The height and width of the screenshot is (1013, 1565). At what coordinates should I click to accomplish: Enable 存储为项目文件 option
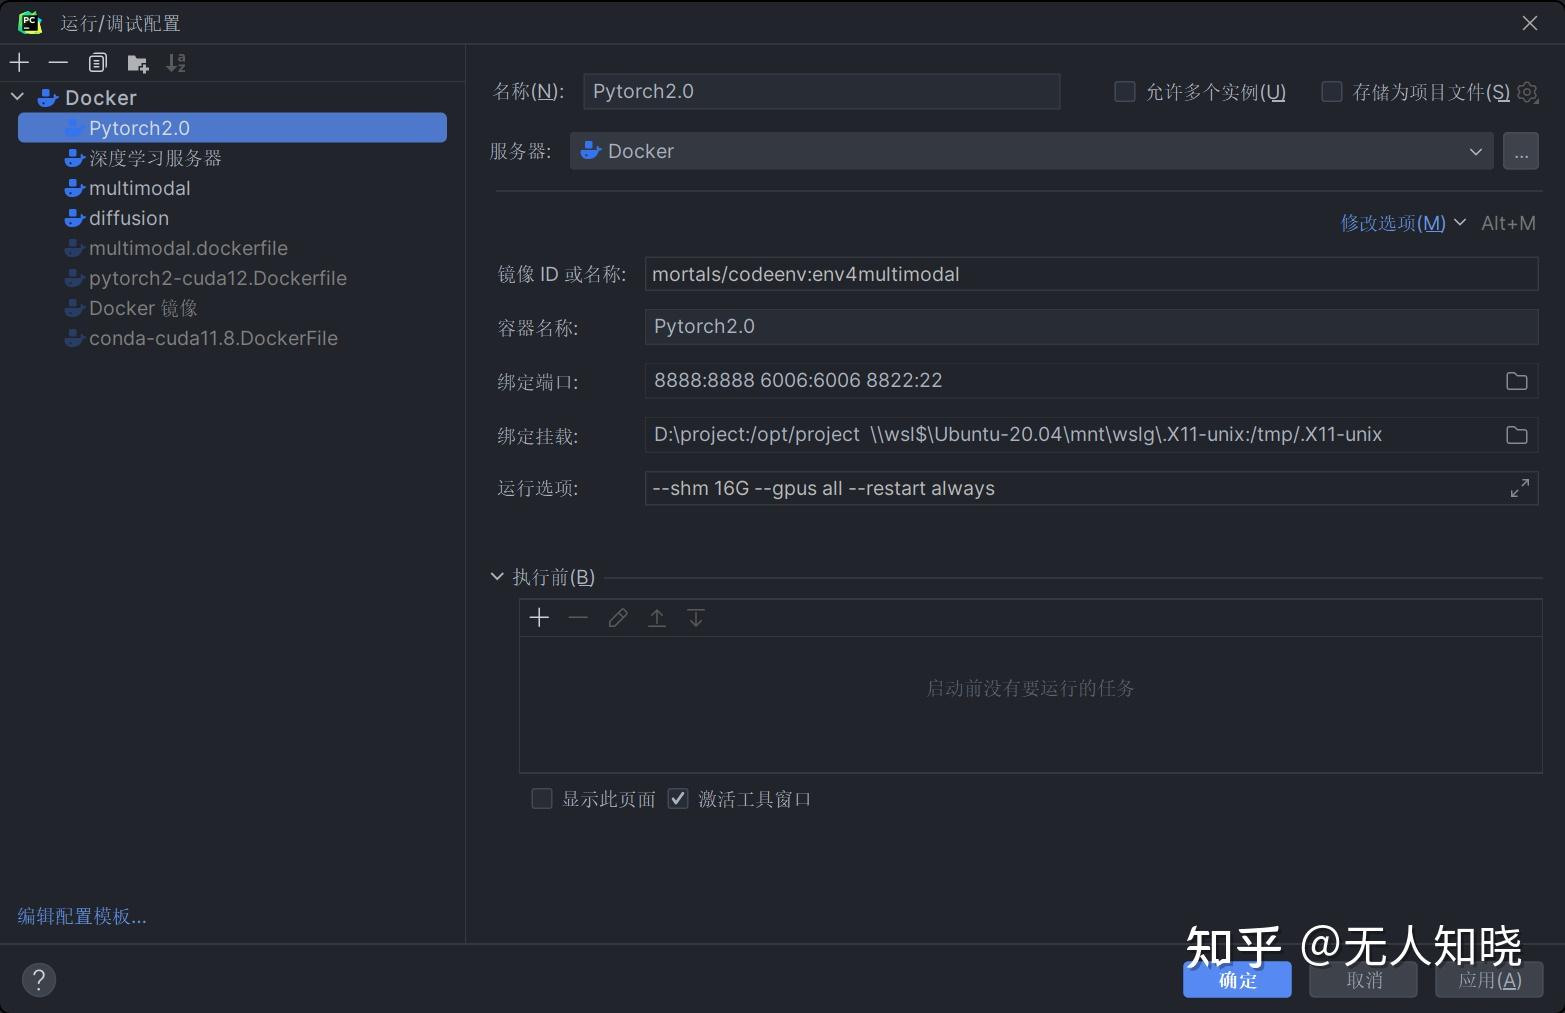click(x=1332, y=91)
